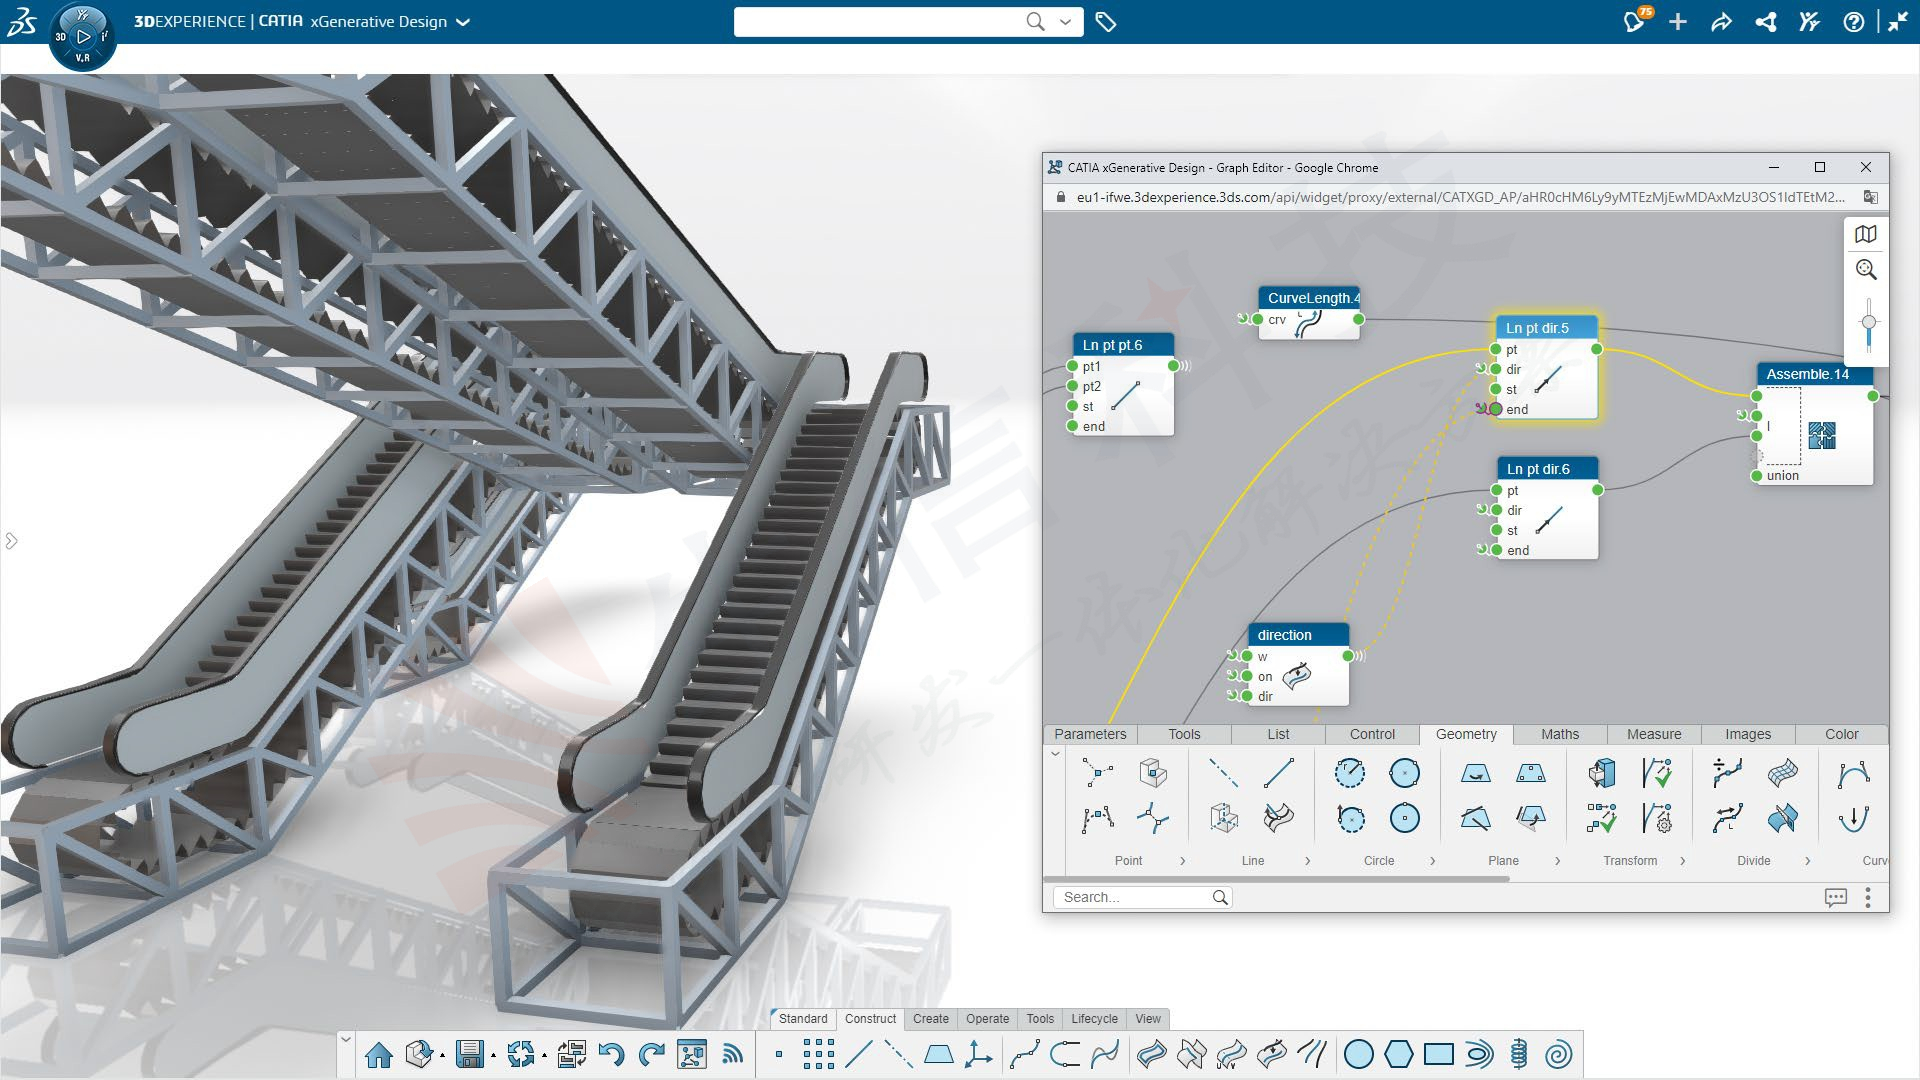
Task: Select the Assemble.14 node header
Action: (x=1814, y=374)
